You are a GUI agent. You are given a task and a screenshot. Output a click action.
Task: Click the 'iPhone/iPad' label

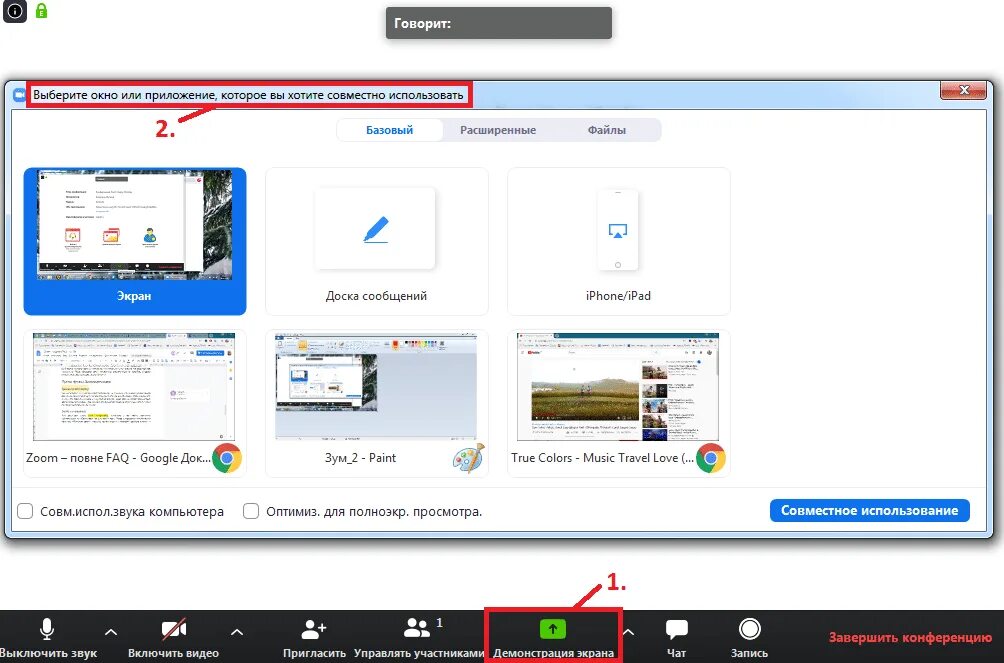(618, 296)
